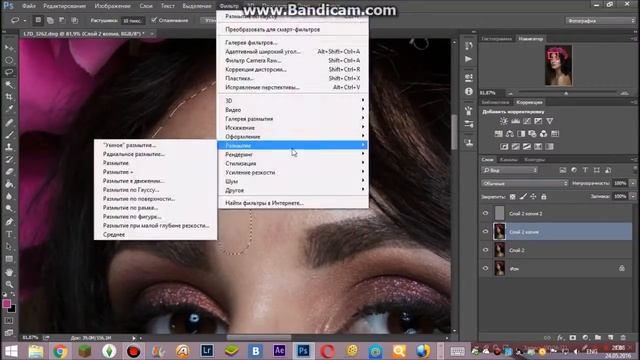Viewport: 640px width, 360px height.
Task: Add a Levels adjustment layer
Action: click(516, 121)
